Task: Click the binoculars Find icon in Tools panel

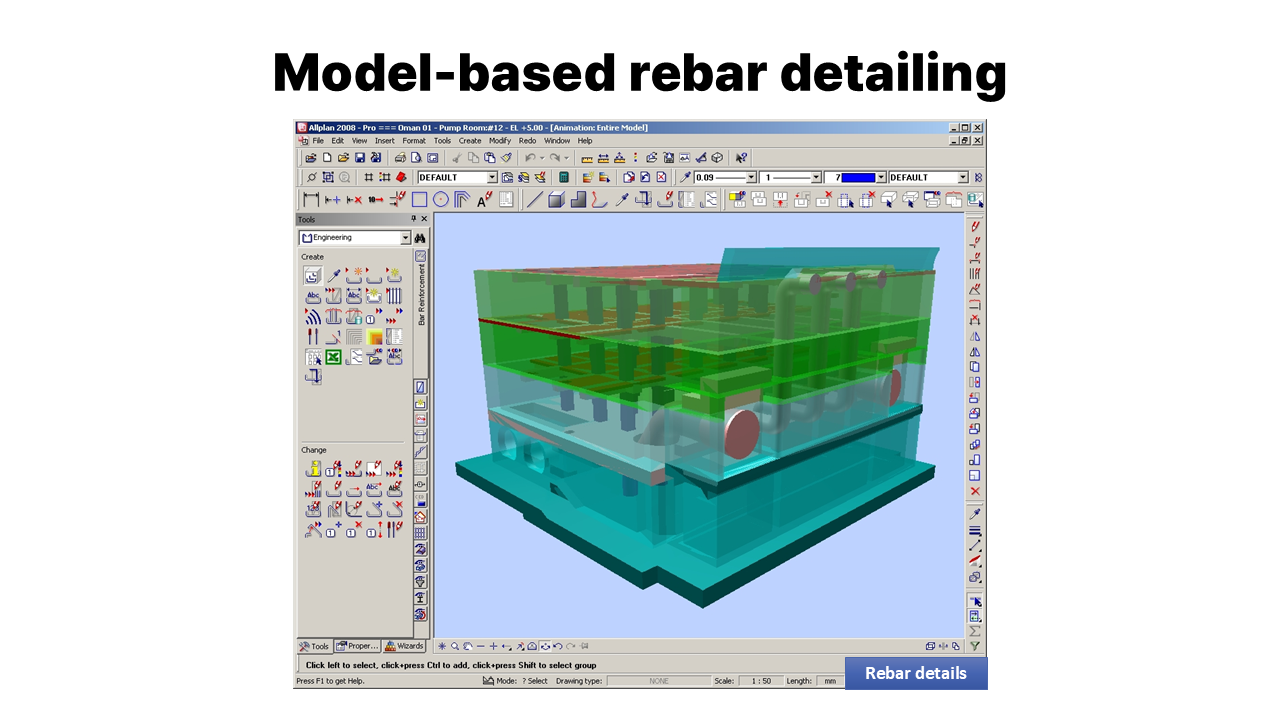Action: [420, 238]
